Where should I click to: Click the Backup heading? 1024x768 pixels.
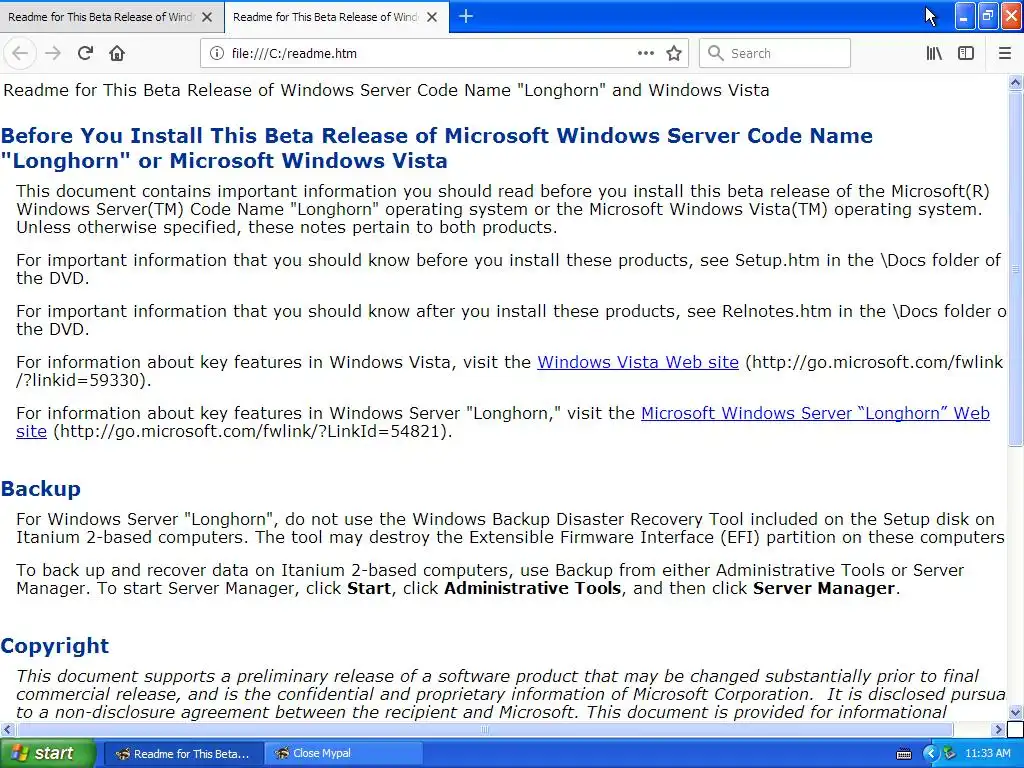click(x=40, y=488)
